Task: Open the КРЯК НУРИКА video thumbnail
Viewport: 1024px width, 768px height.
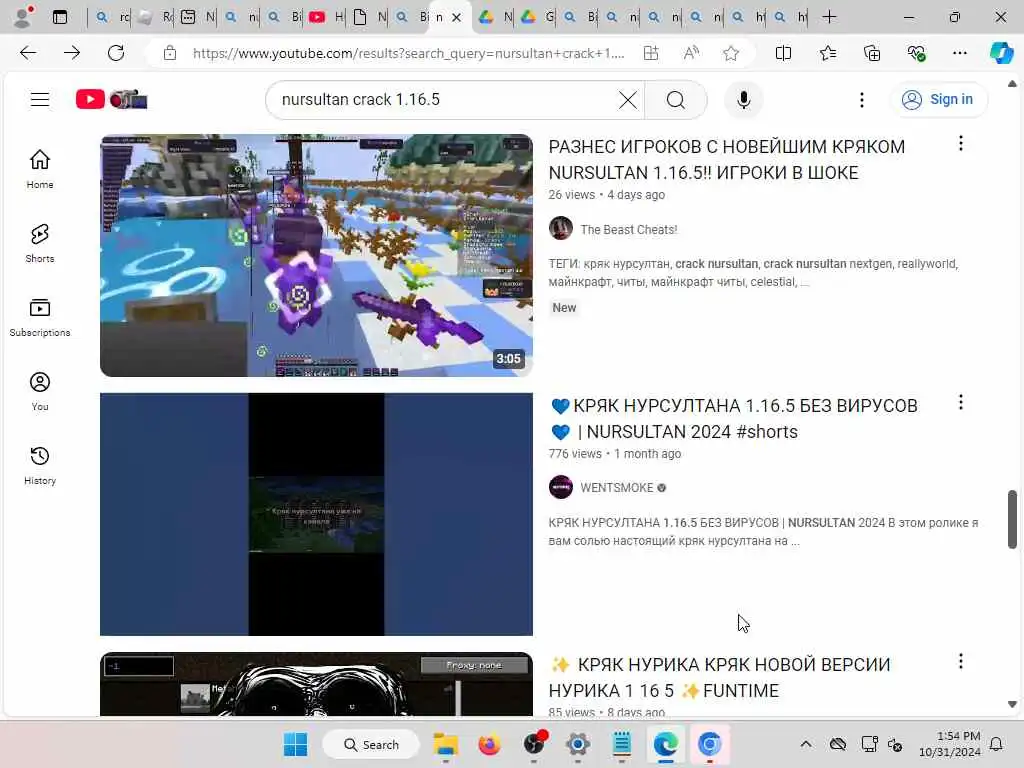Action: (316, 684)
